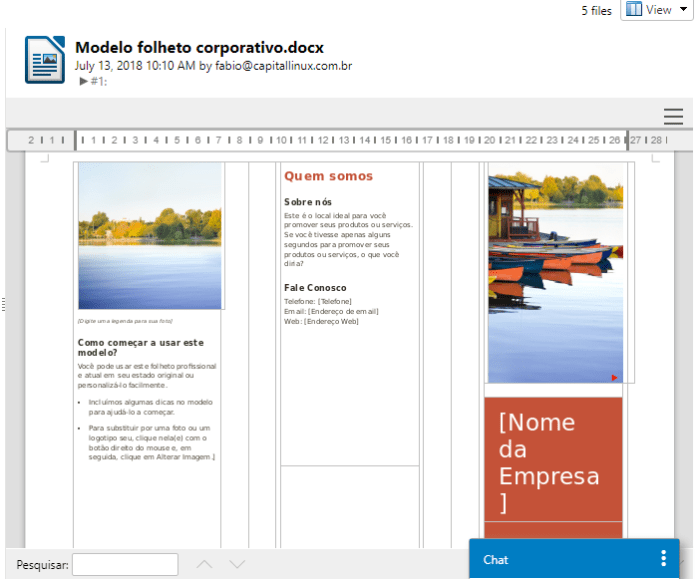Expand the #1 version disclosure triangle
Viewport: 700px width, 579px height.
pyautogui.click(x=84, y=81)
